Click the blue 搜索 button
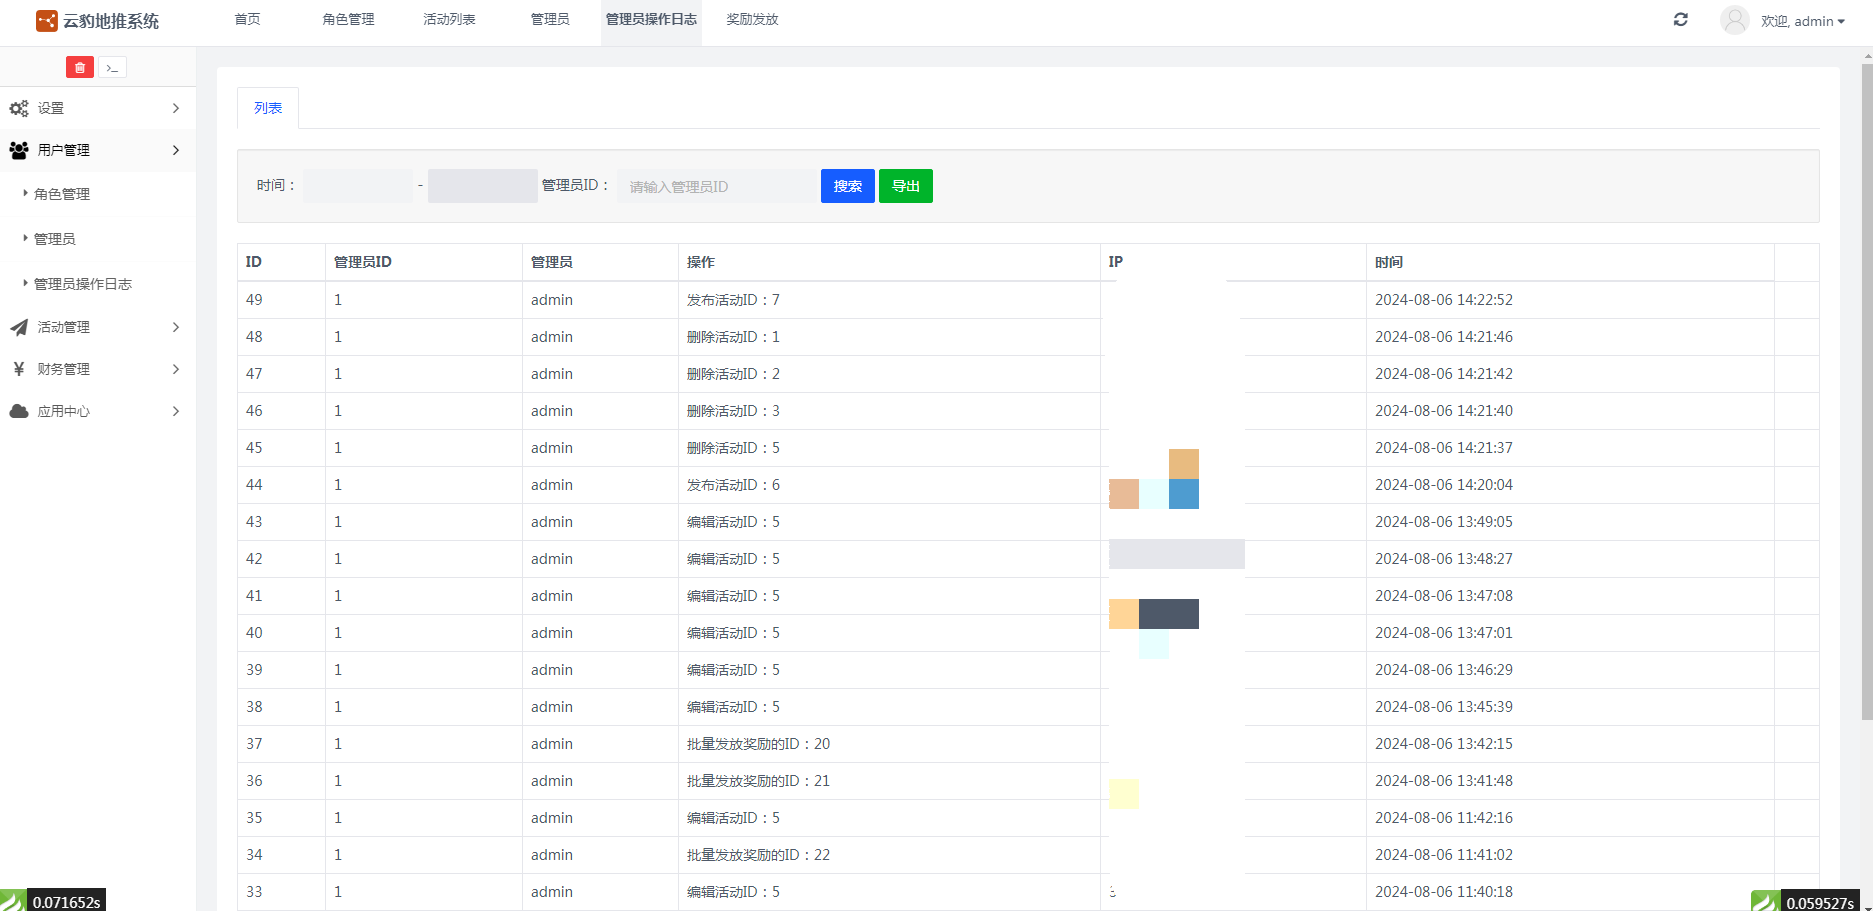Image resolution: width=1873 pixels, height=911 pixels. [x=848, y=186]
